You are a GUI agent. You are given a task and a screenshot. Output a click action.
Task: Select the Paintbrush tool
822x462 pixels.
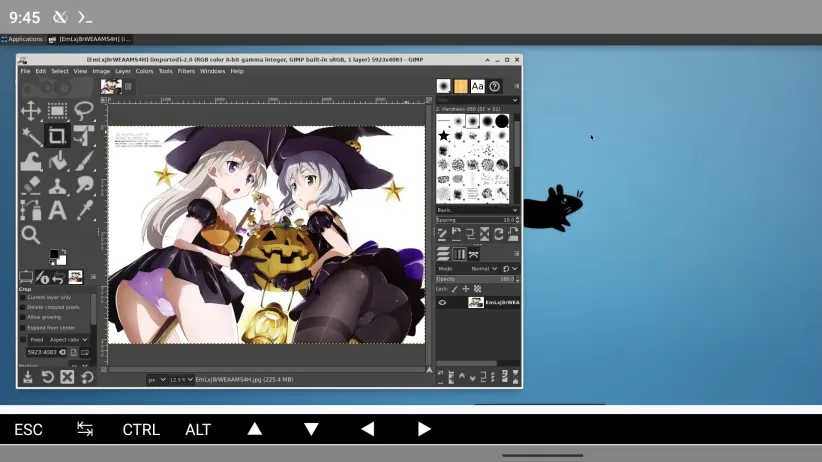[x=84, y=160]
